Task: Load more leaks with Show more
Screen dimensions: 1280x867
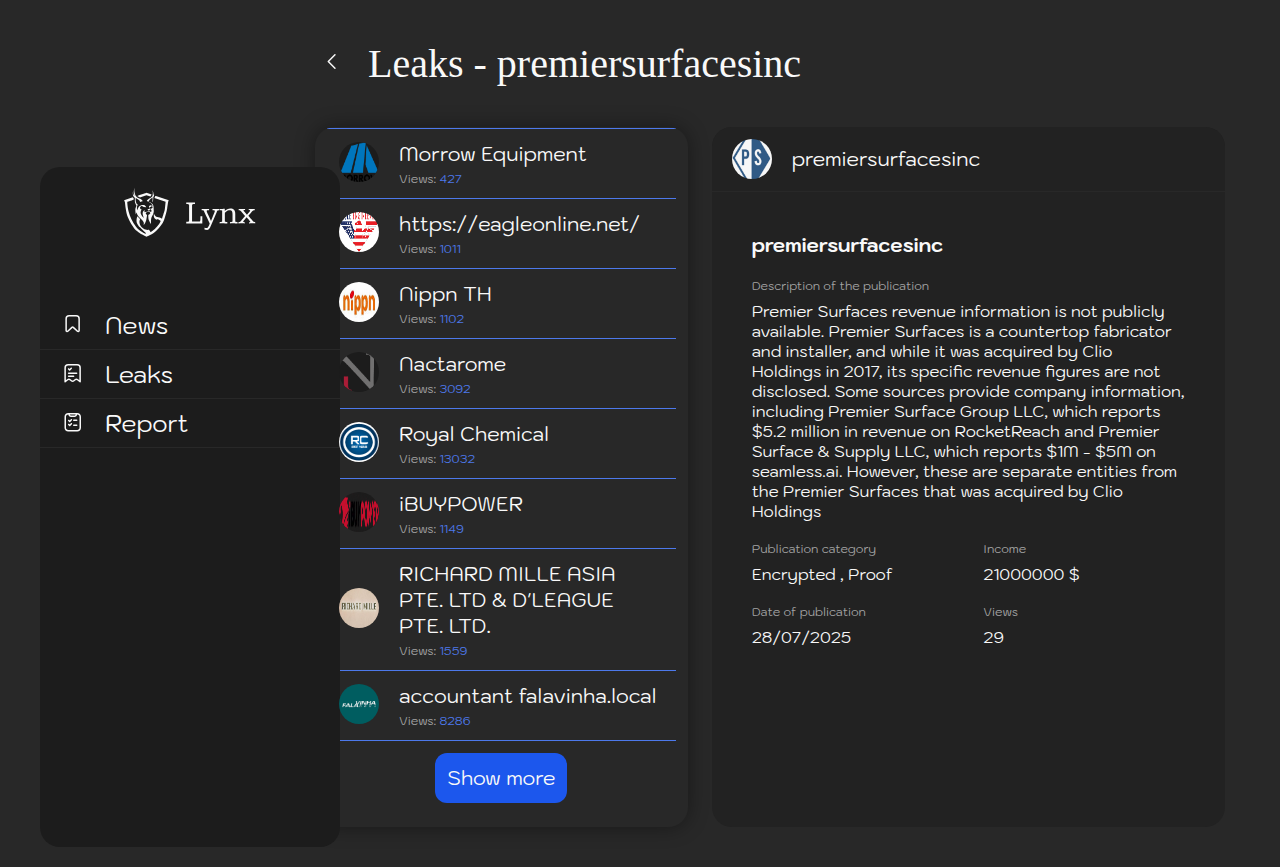Action: 501,778
